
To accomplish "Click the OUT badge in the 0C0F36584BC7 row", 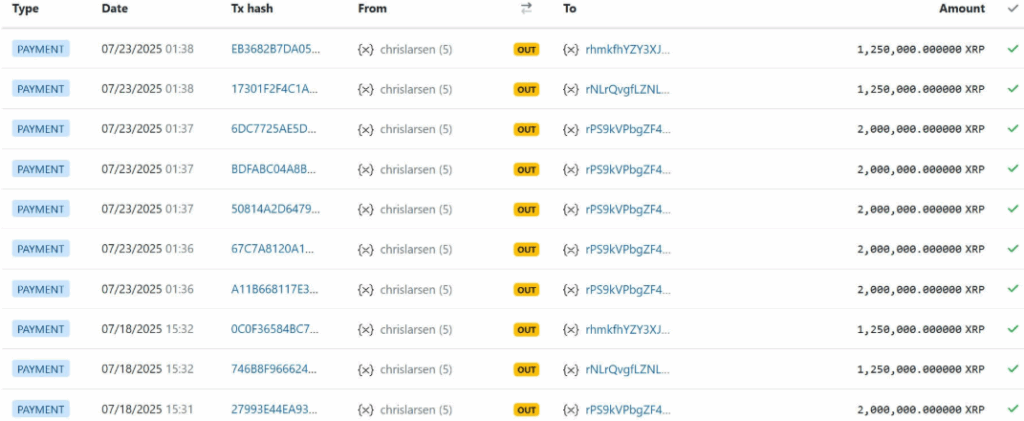I will [x=526, y=329].
